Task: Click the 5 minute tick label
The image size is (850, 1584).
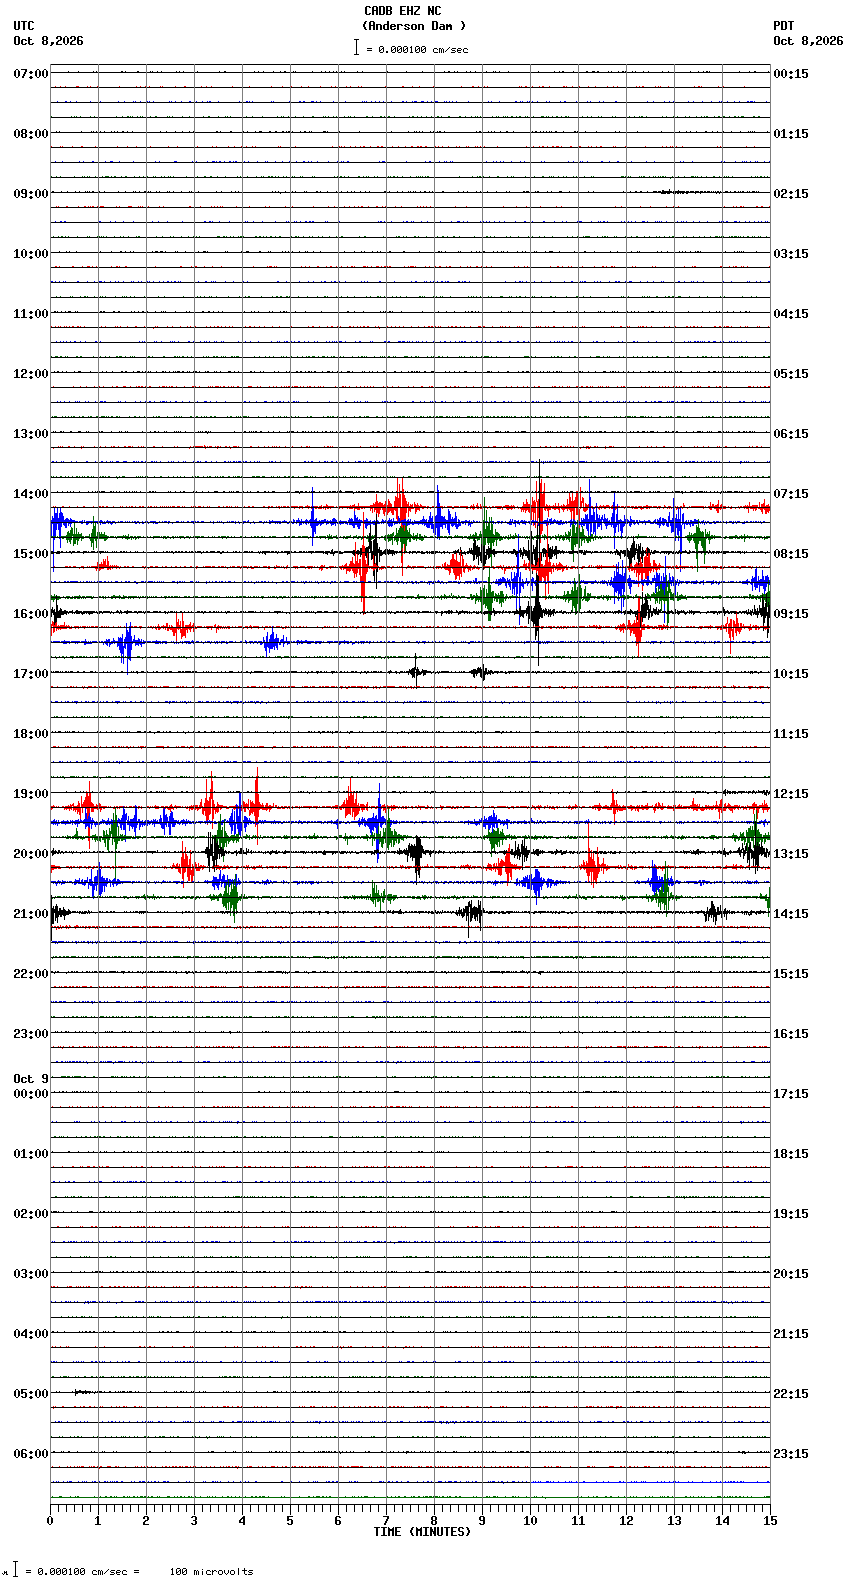Action: click(290, 1521)
